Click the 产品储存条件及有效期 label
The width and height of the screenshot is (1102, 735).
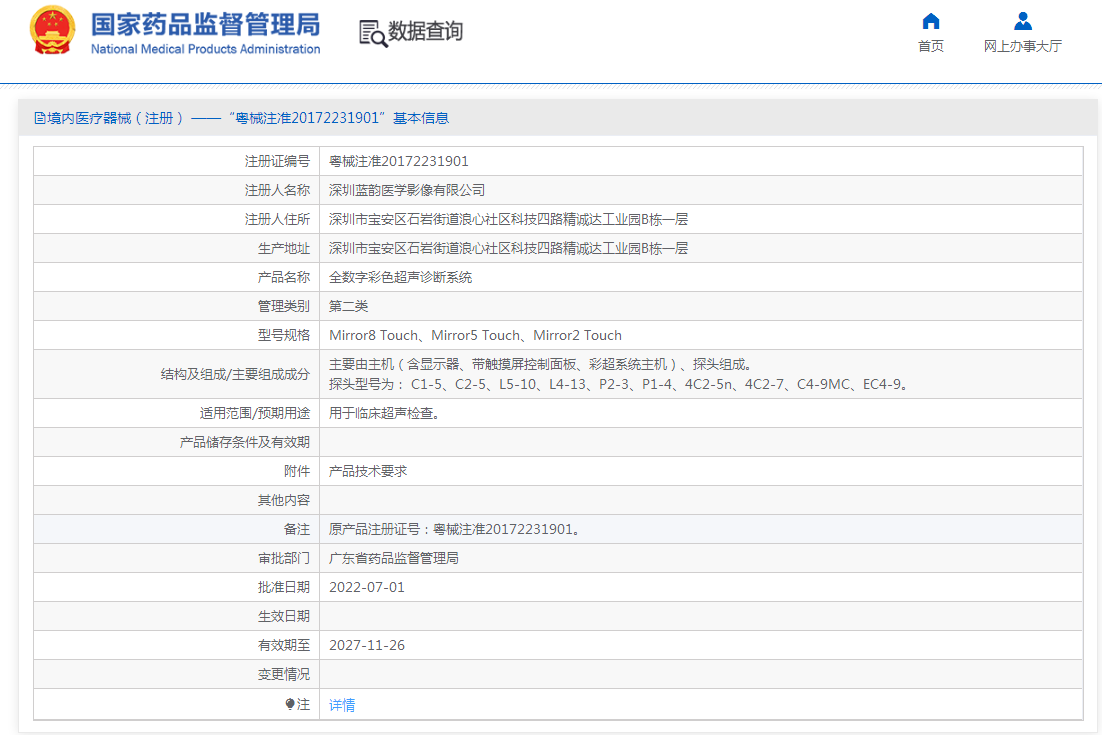245,442
